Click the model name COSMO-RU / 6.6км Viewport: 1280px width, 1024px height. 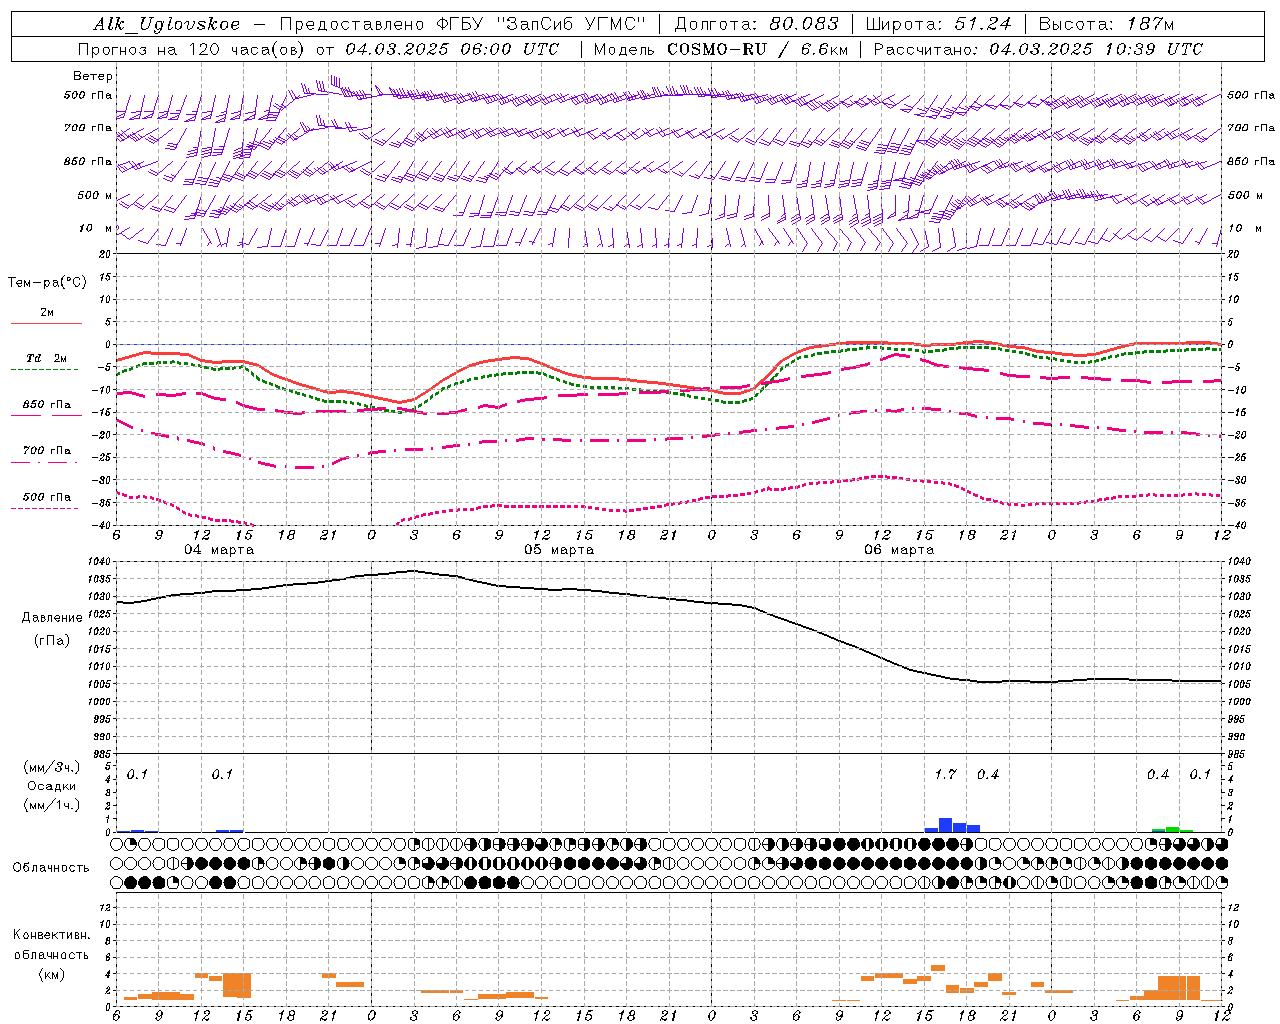point(758,49)
